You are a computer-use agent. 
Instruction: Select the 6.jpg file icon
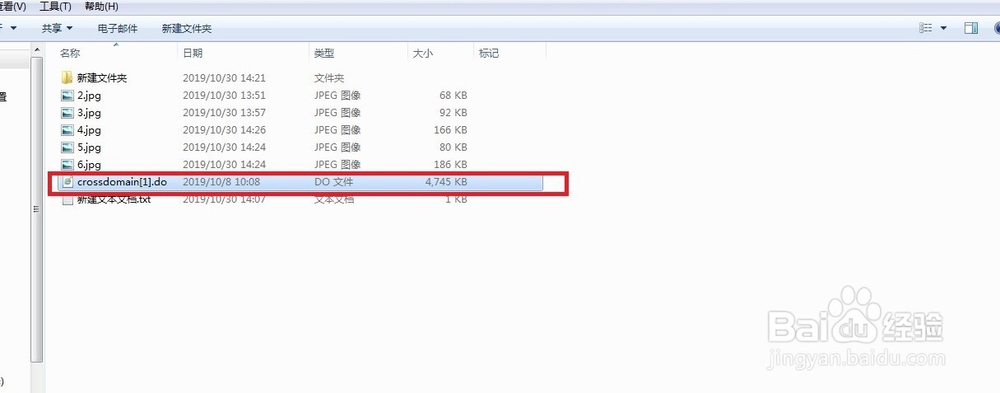pos(68,165)
